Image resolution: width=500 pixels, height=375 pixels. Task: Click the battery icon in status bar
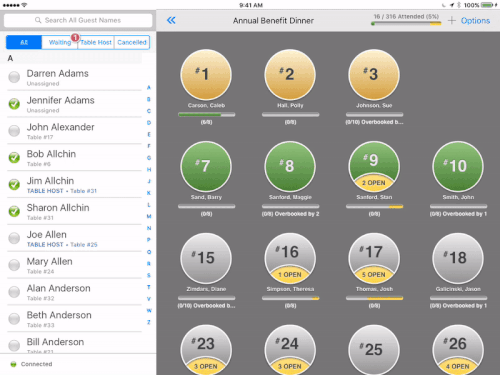pos(487,5)
